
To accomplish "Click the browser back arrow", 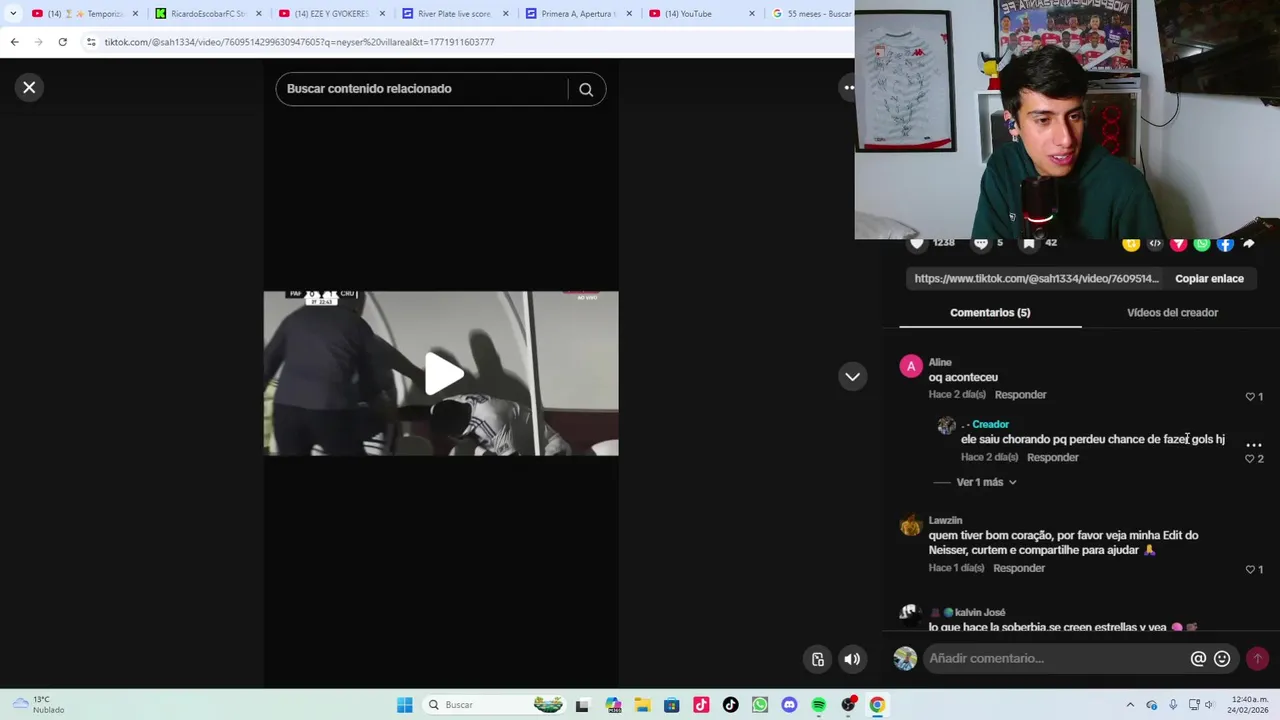I will 14,42.
